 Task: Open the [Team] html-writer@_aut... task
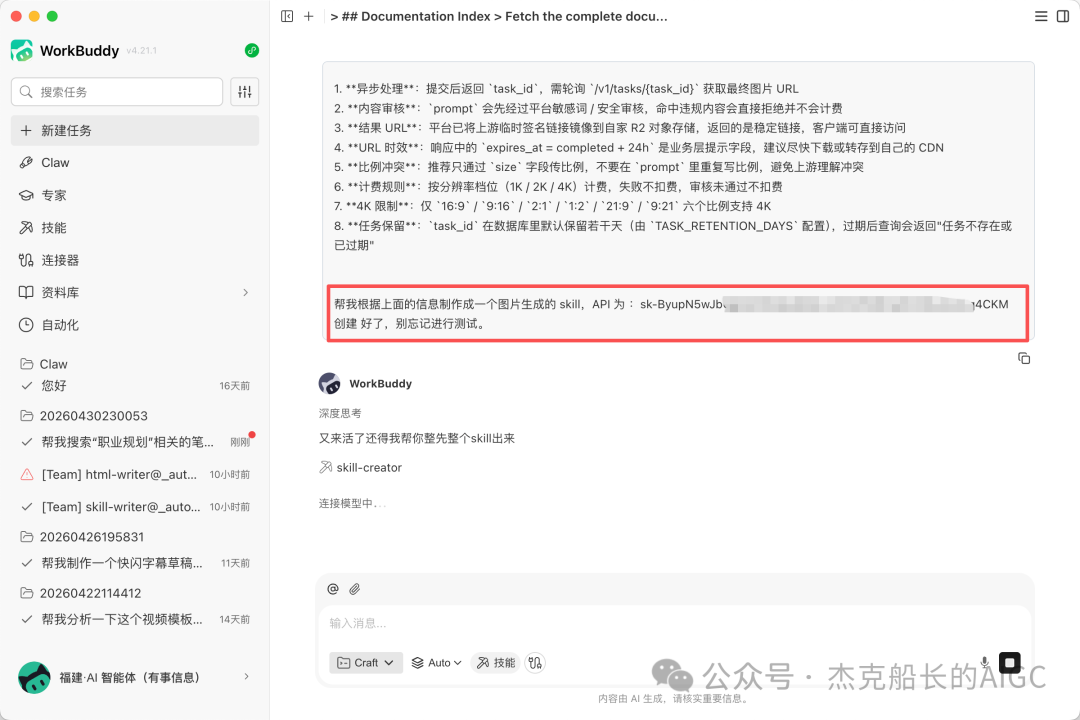click(x=135, y=475)
